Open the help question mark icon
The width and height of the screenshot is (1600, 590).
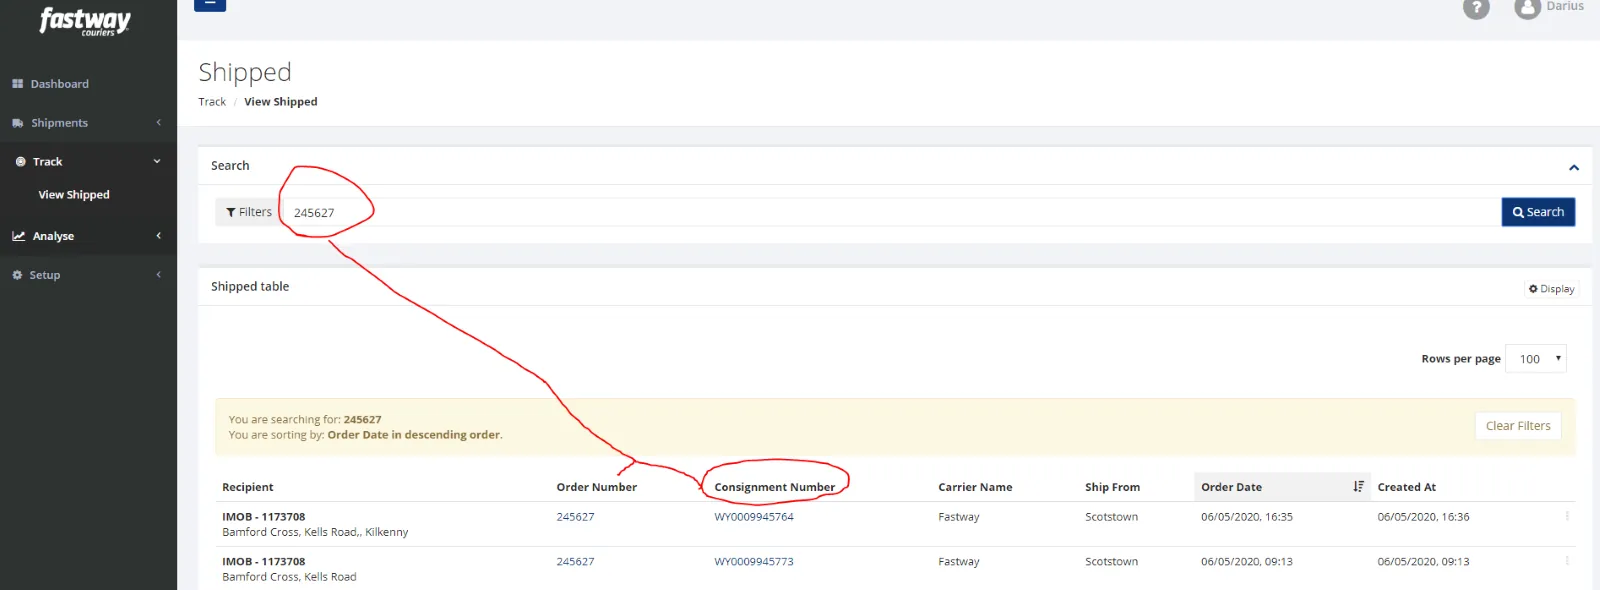(x=1476, y=8)
